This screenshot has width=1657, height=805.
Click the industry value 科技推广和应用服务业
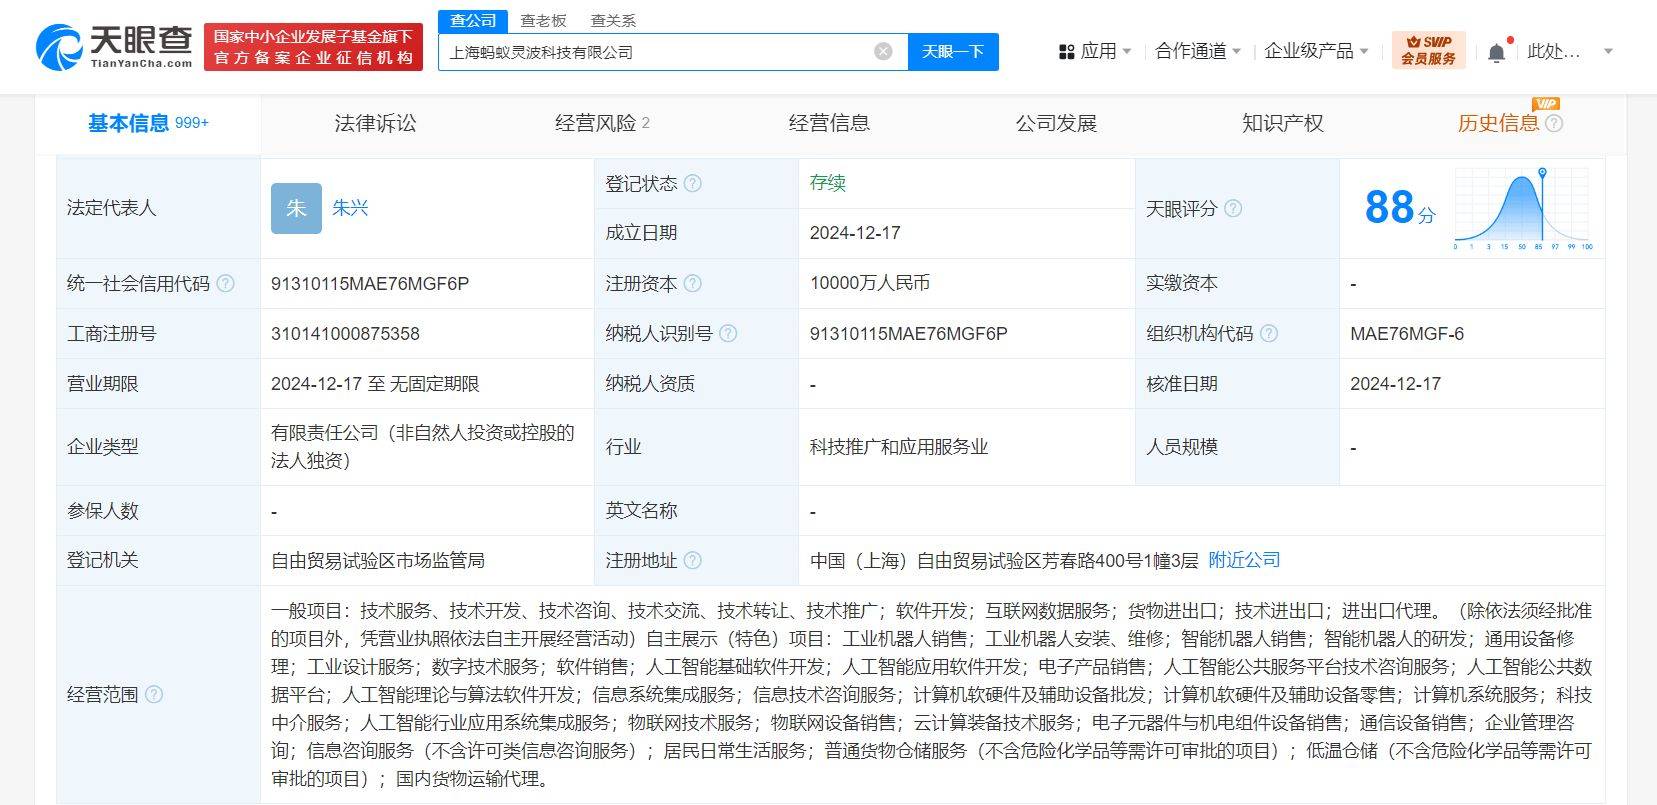click(x=899, y=447)
